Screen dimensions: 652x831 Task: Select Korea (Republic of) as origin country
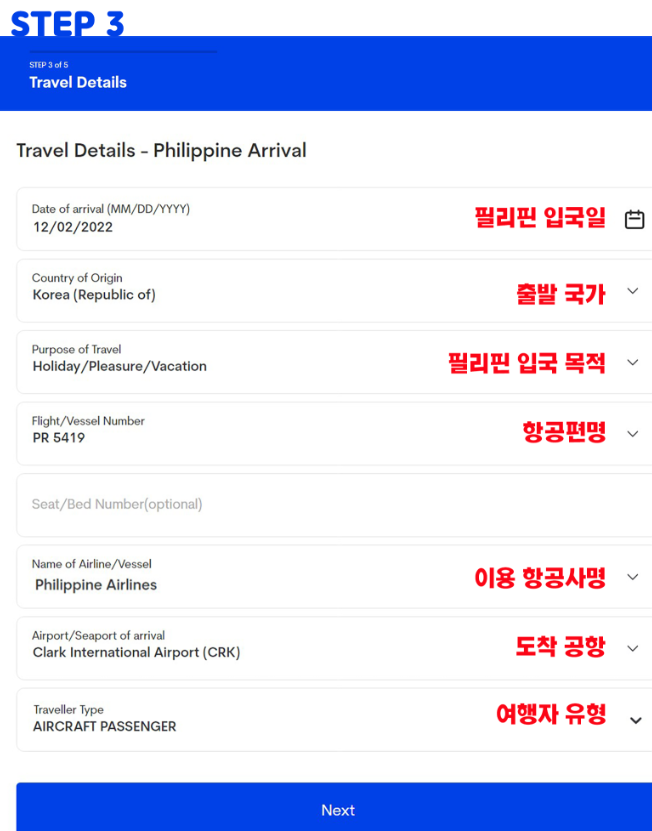(98, 296)
